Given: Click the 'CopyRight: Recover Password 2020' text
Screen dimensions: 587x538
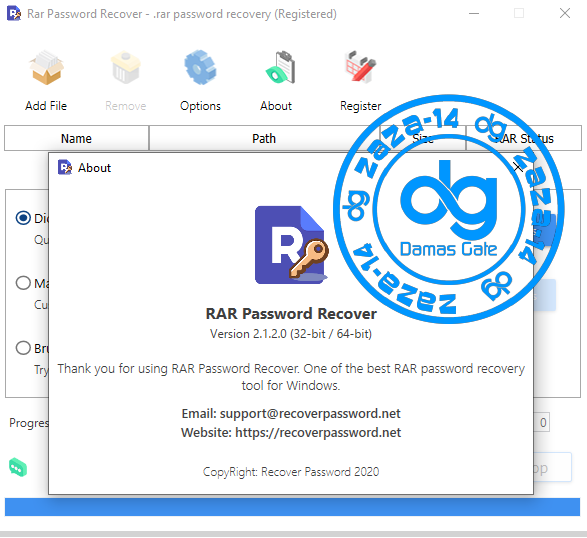Looking at the screenshot, I should tap(291, 472).
